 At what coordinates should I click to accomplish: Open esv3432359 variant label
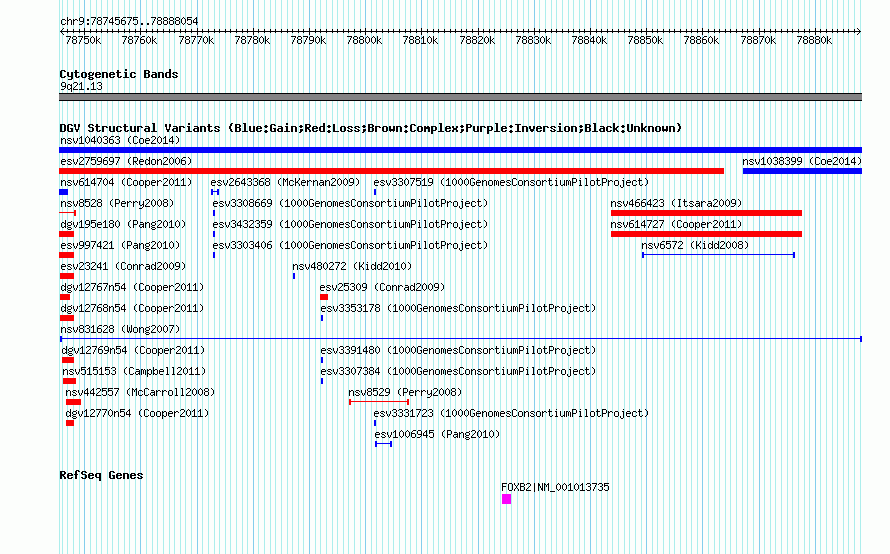350,224
